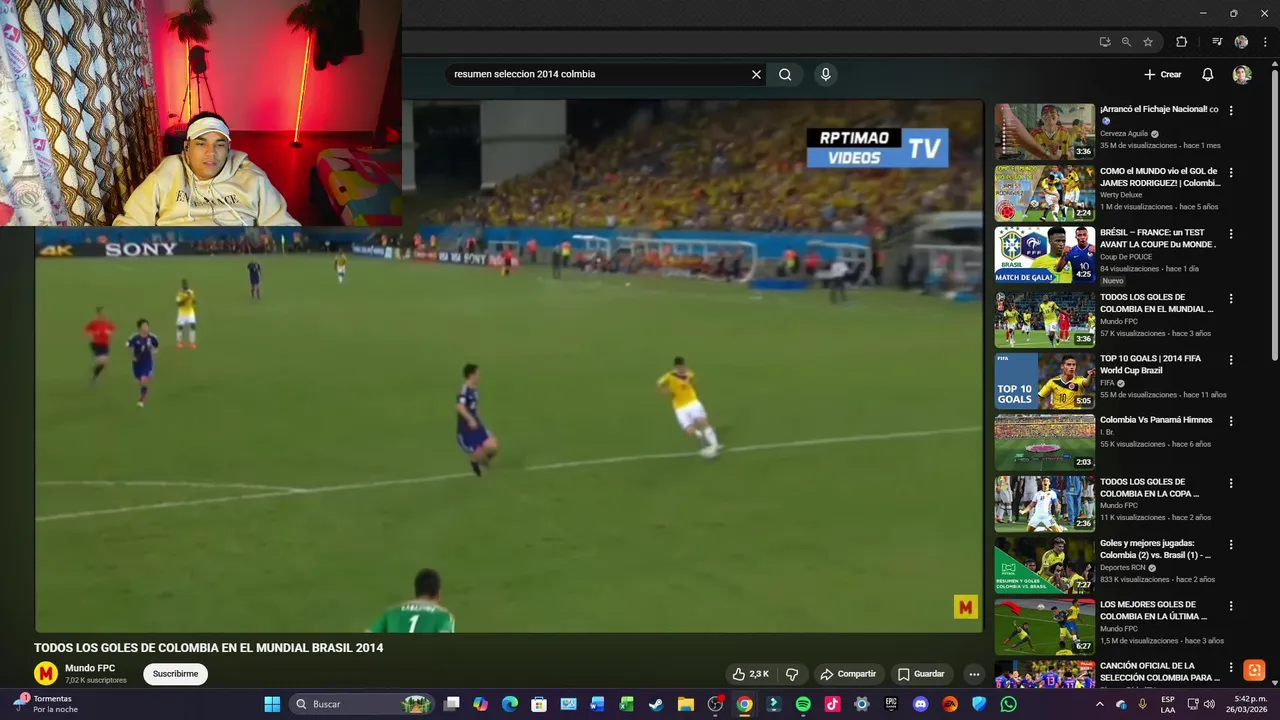The height and width of the screenshot is (720, 1280).
Task: Click the YouTube search magnifier button
Action: click(785, 74)
